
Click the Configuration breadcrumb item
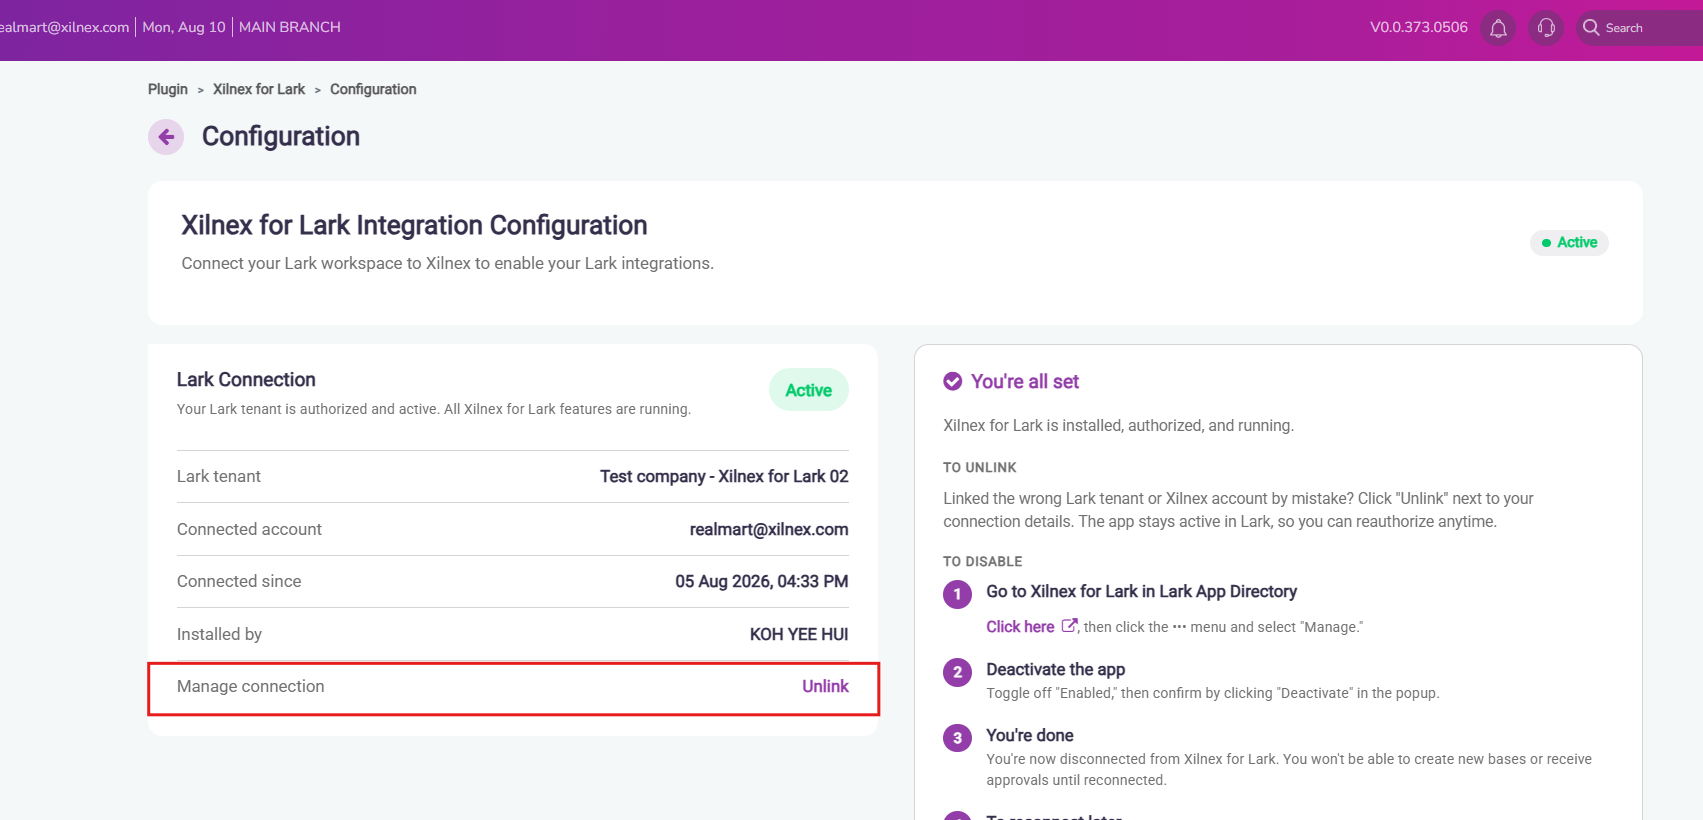click(373, 89)
